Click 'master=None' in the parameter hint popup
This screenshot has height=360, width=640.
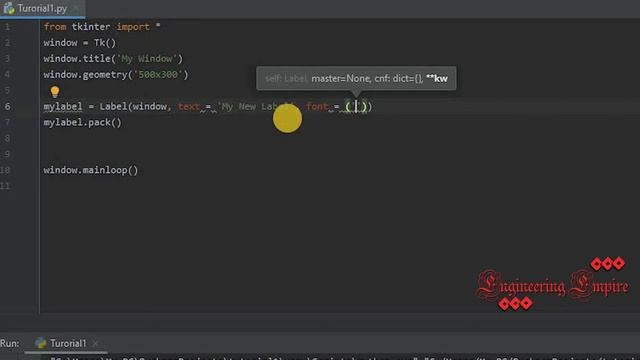tap(341, 78)
